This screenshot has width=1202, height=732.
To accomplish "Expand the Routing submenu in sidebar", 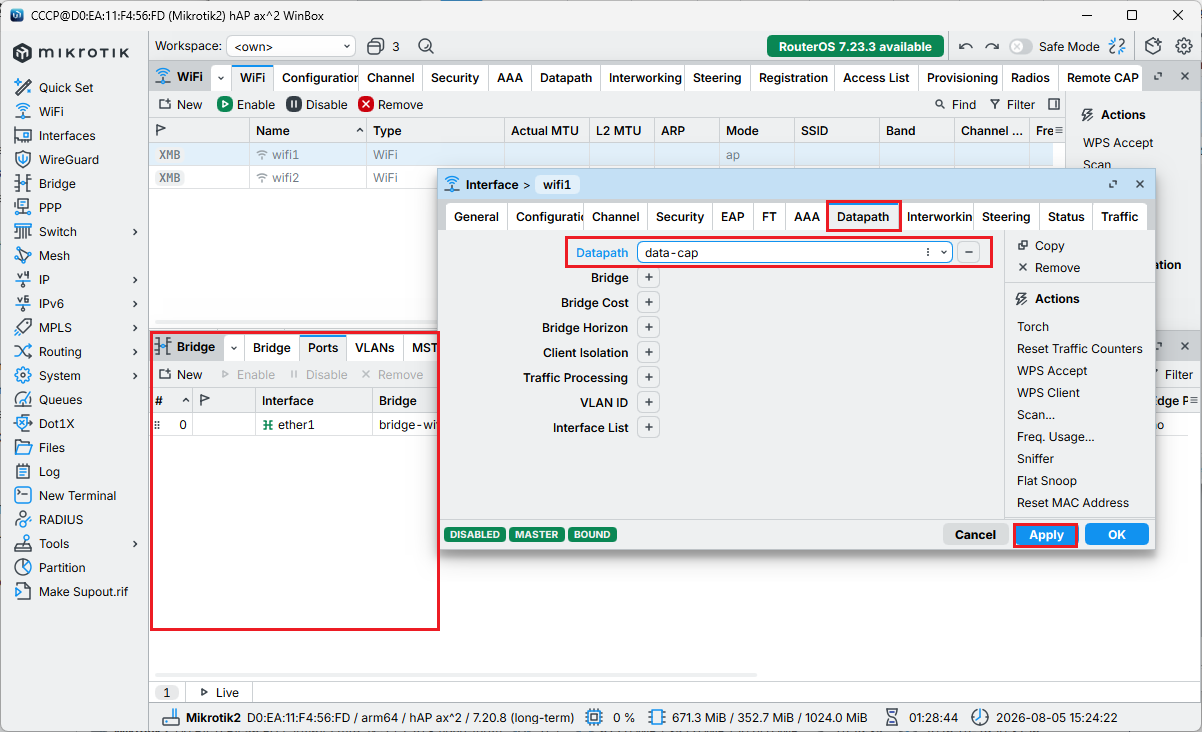I will click(135, 351).
